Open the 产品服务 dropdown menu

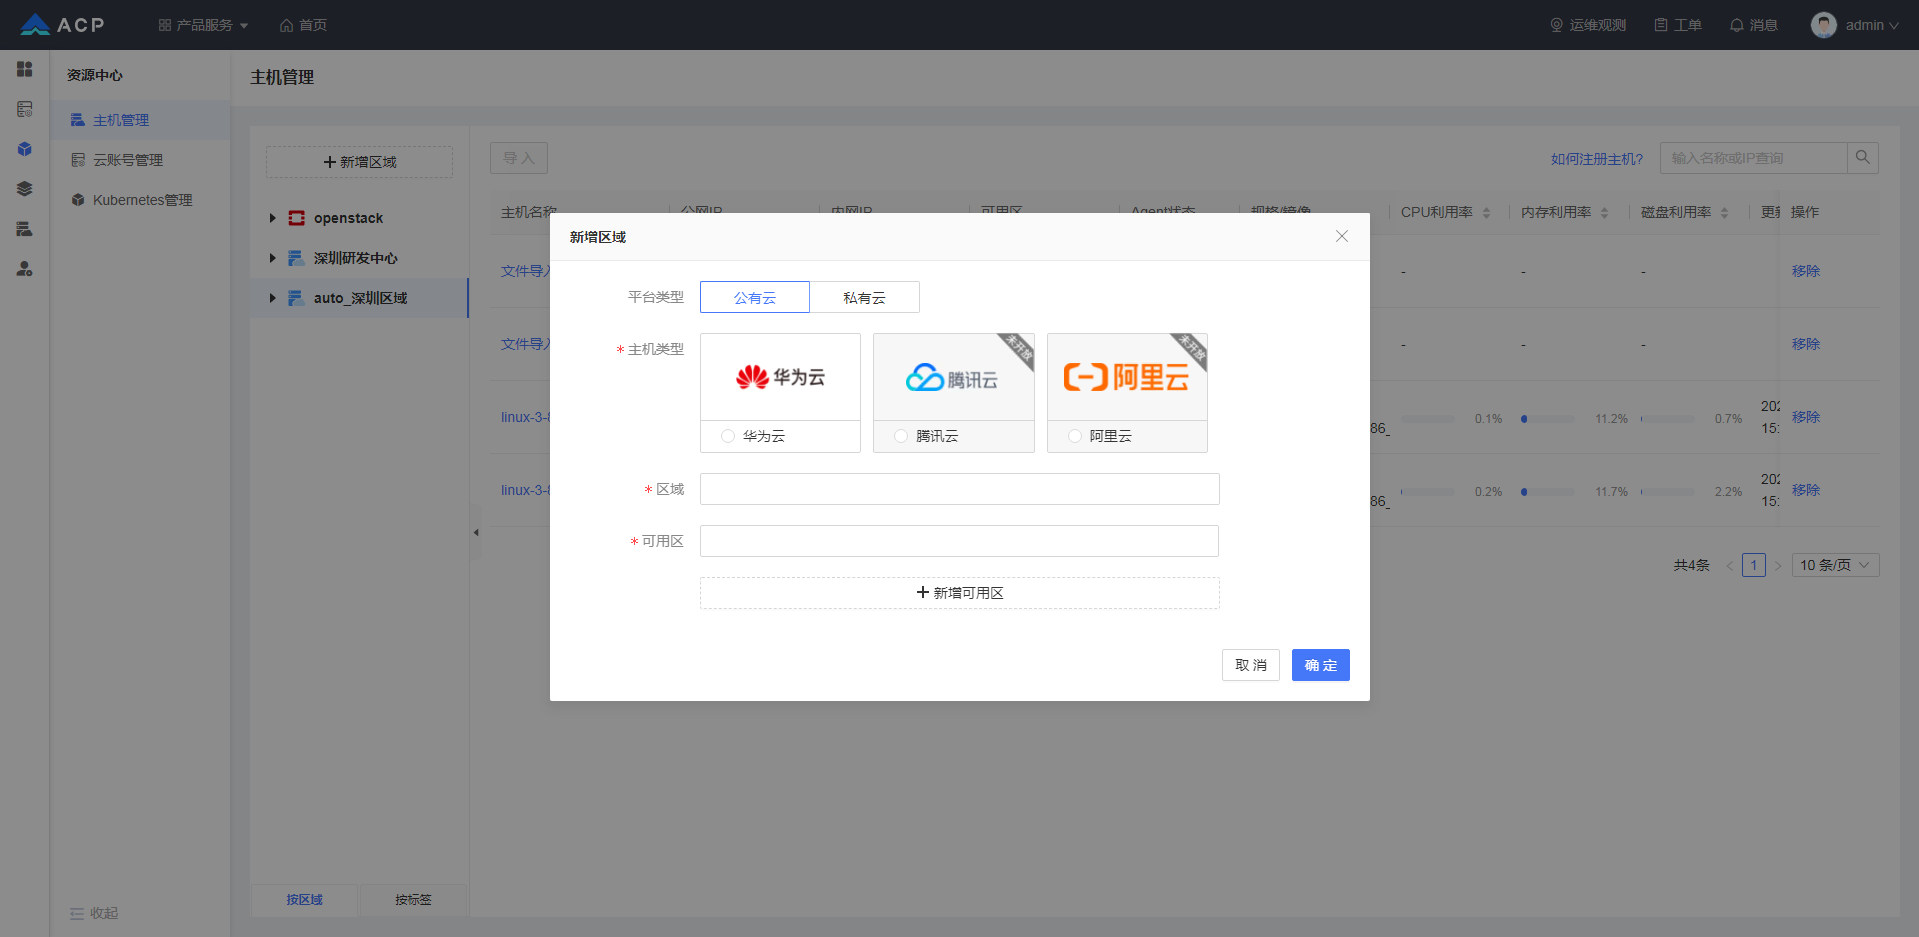(x=203, y=25)
